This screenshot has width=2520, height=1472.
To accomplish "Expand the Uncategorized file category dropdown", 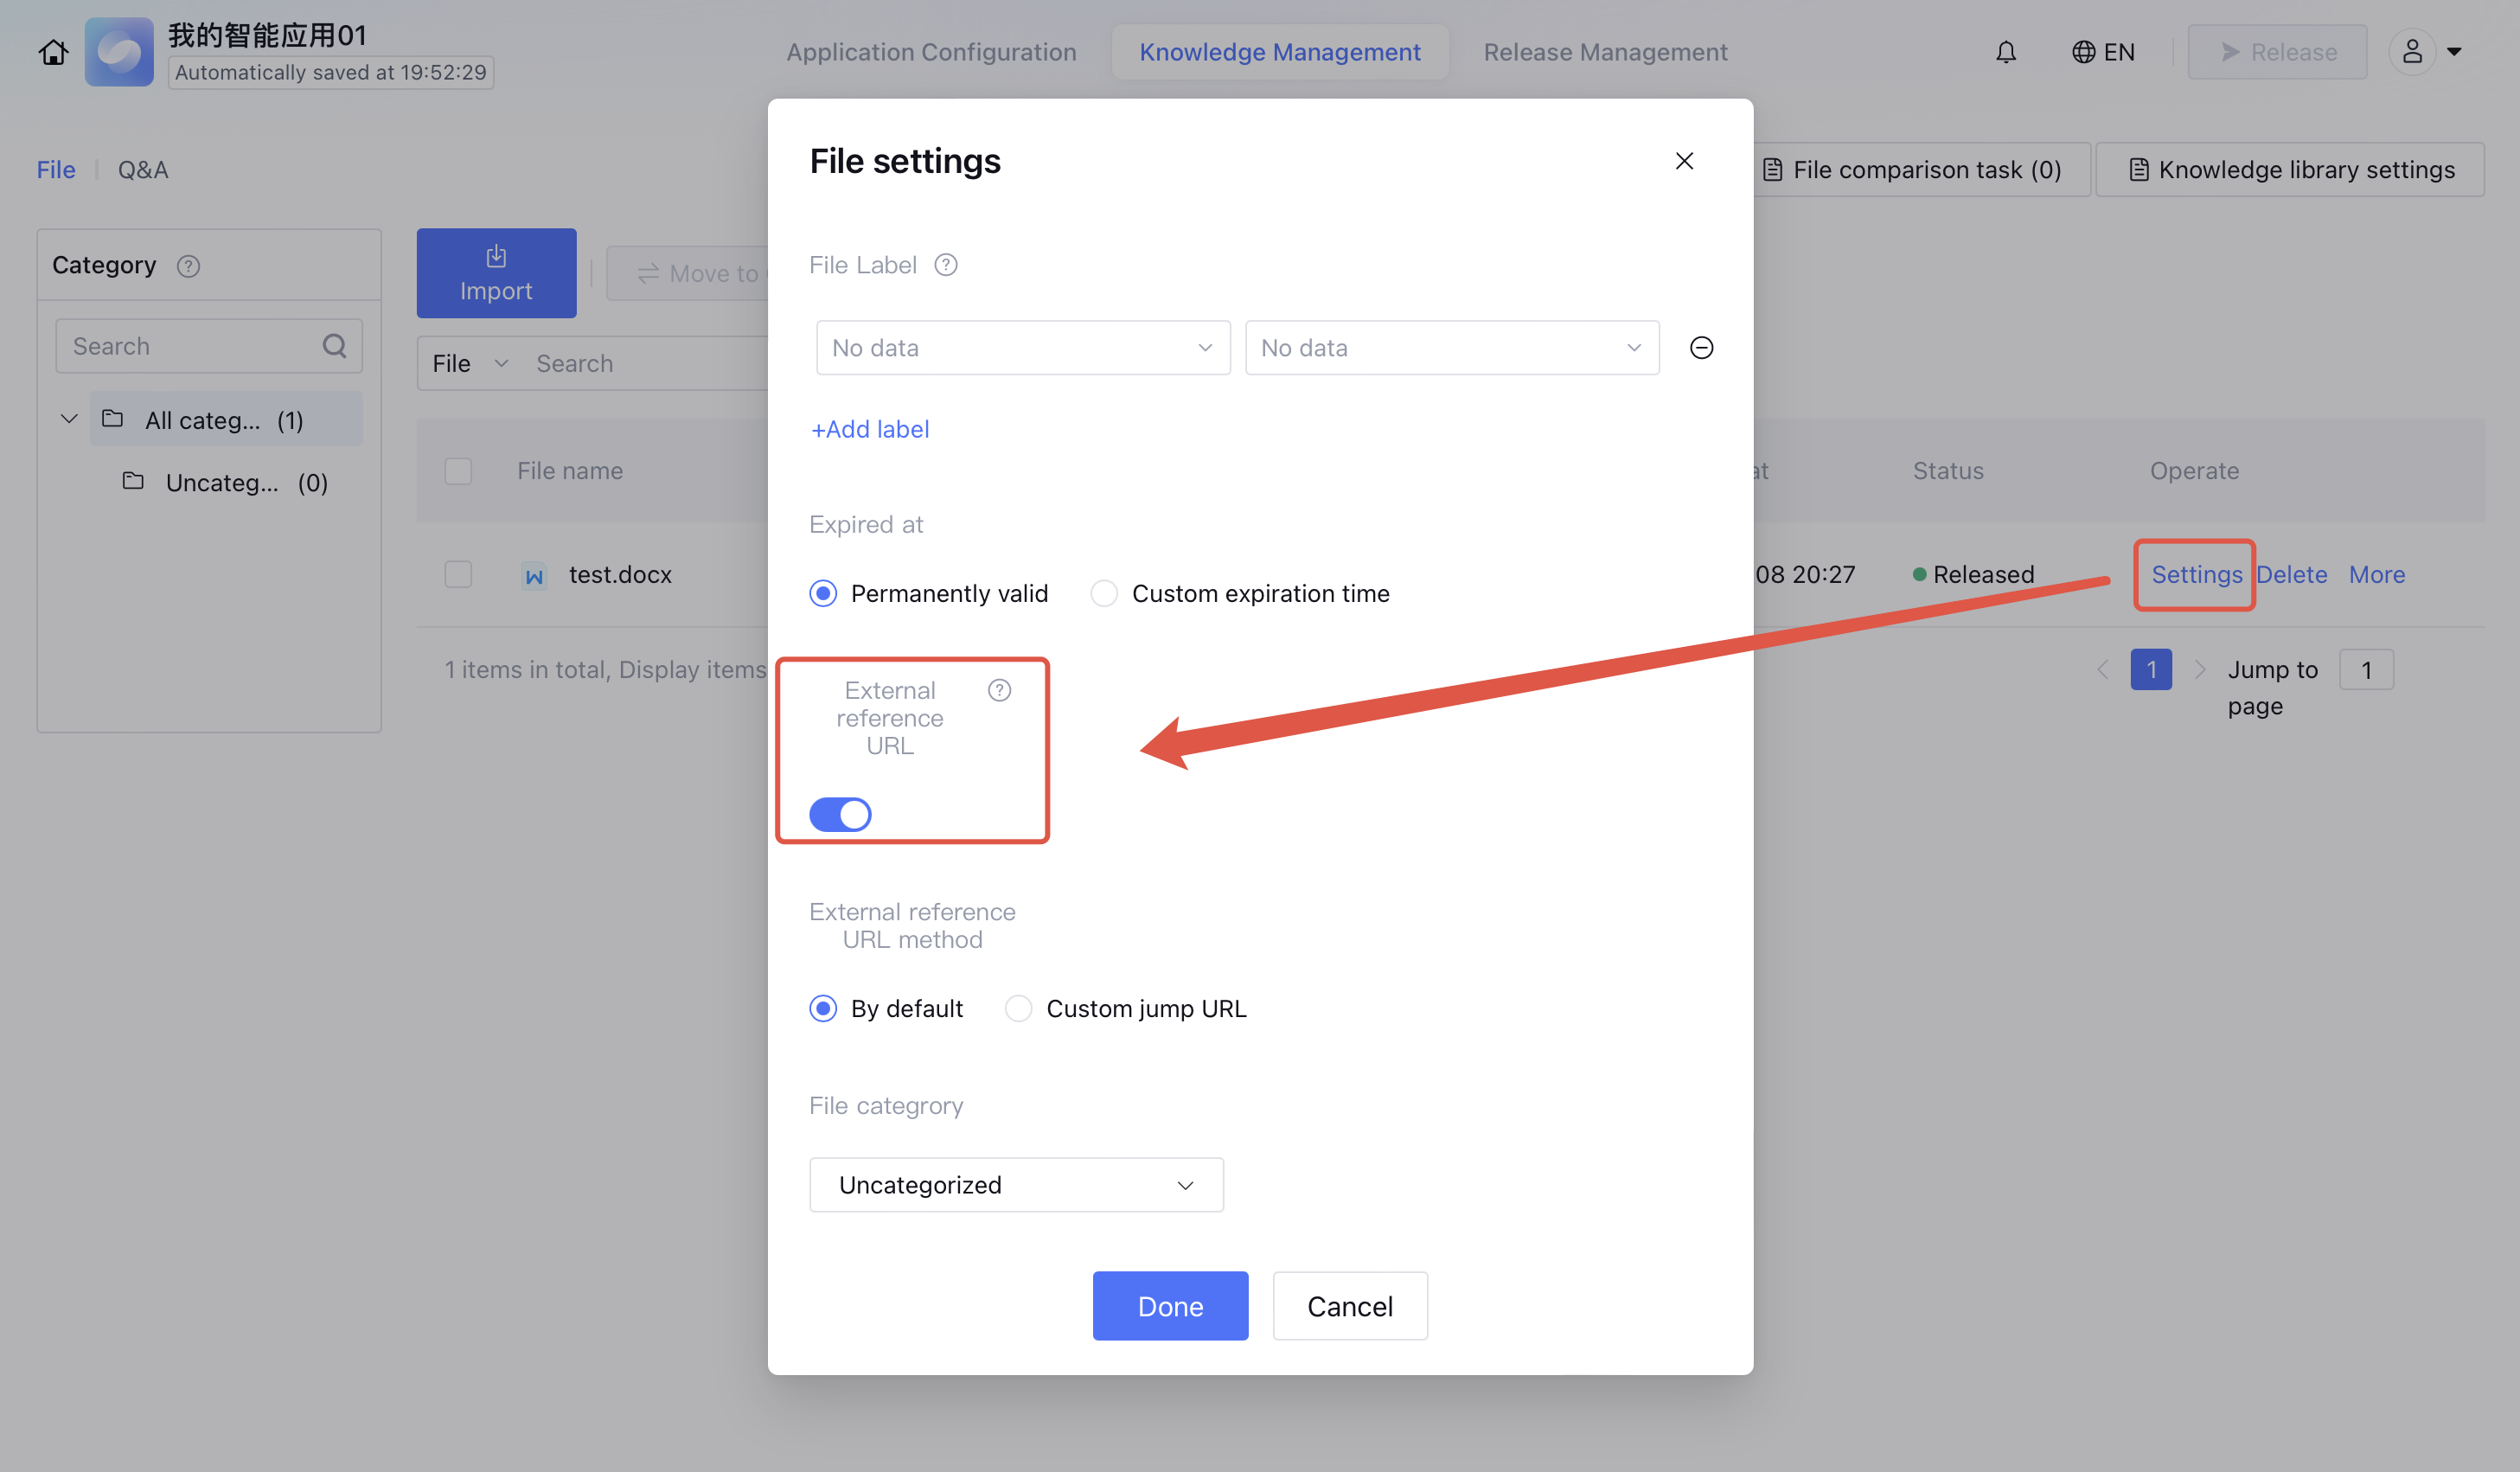I will point(1016,1185).
